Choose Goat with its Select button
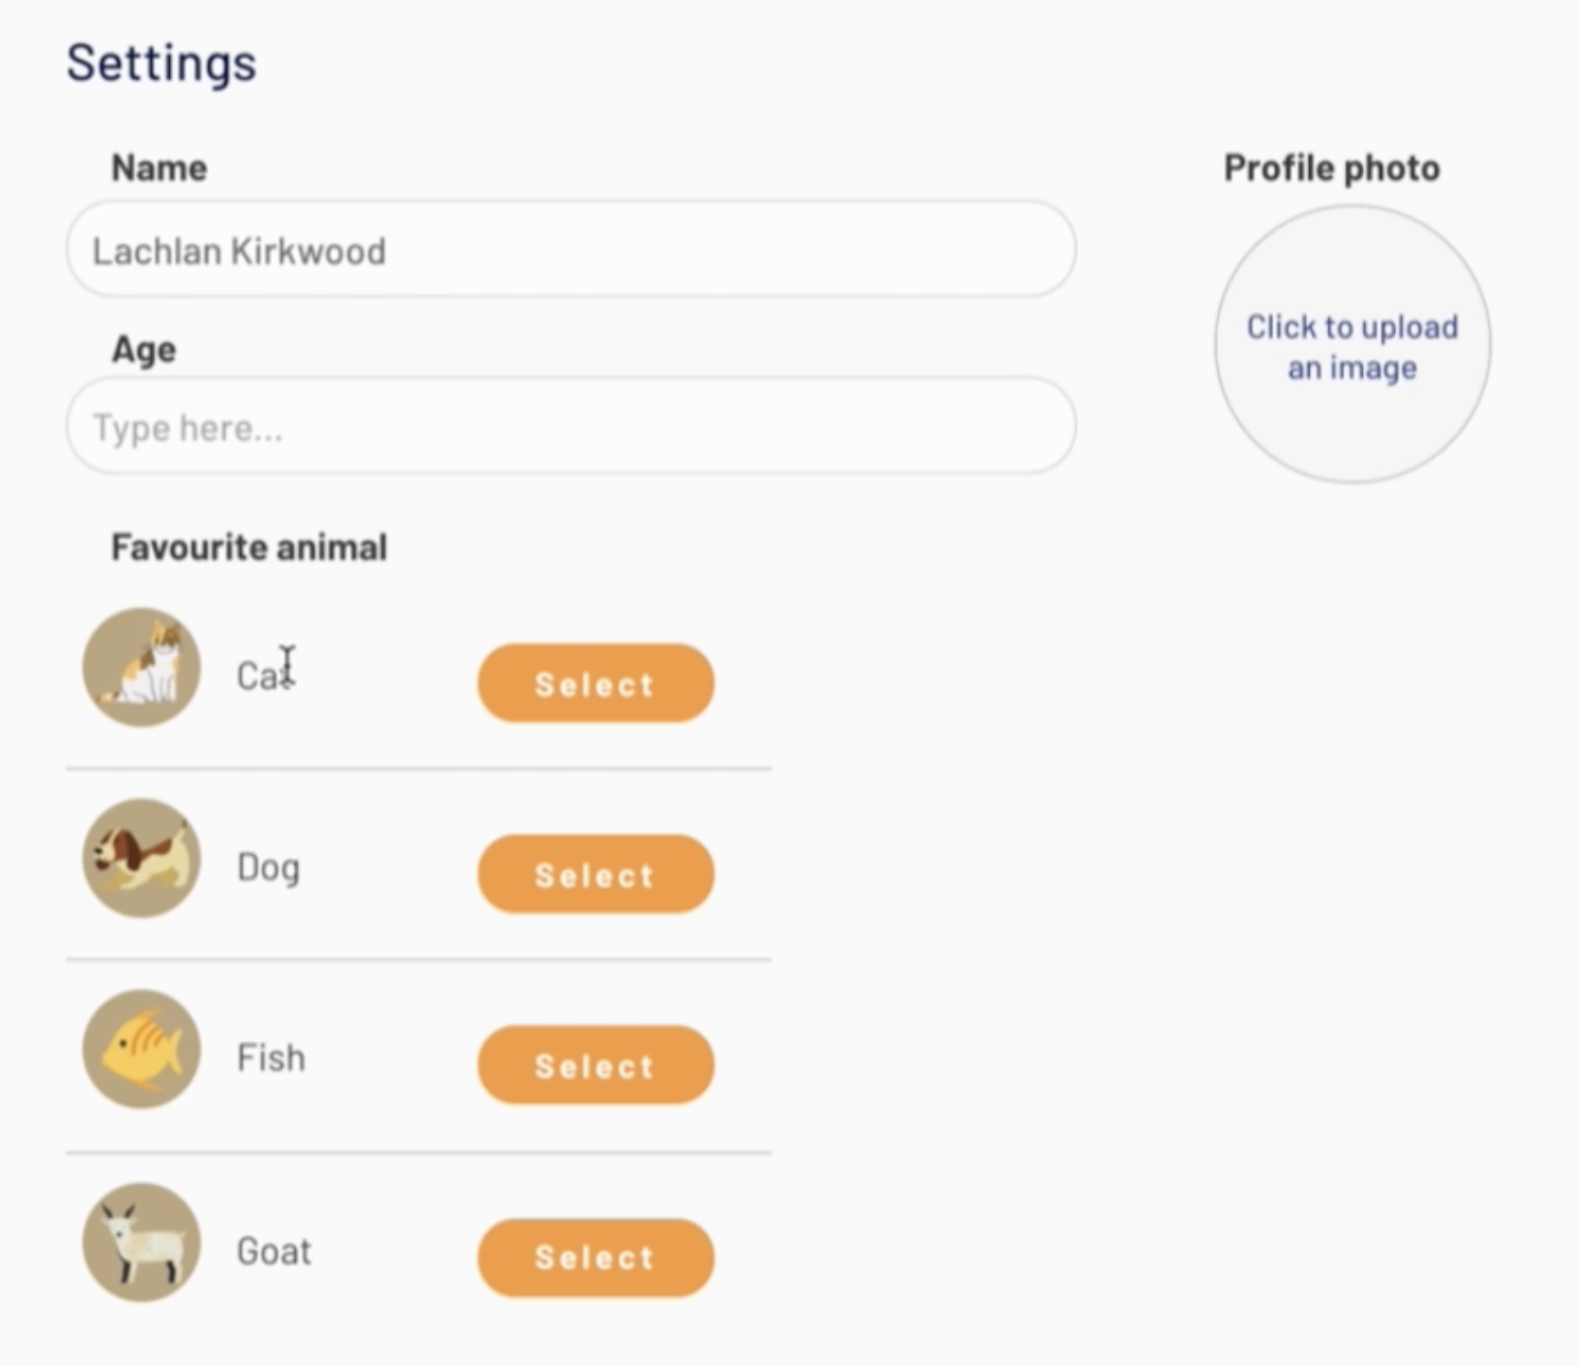 coord(595,1257)
